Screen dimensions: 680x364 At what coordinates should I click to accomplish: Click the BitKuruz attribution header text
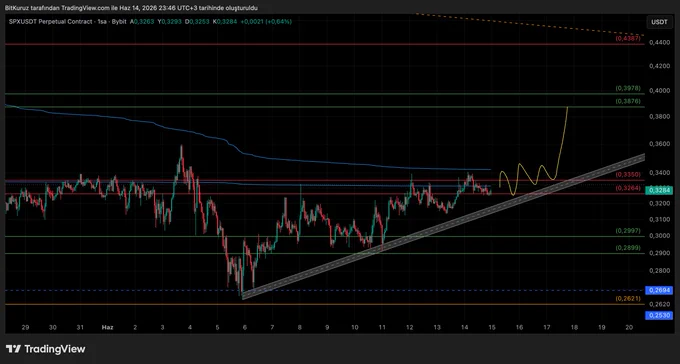point(131,8)
